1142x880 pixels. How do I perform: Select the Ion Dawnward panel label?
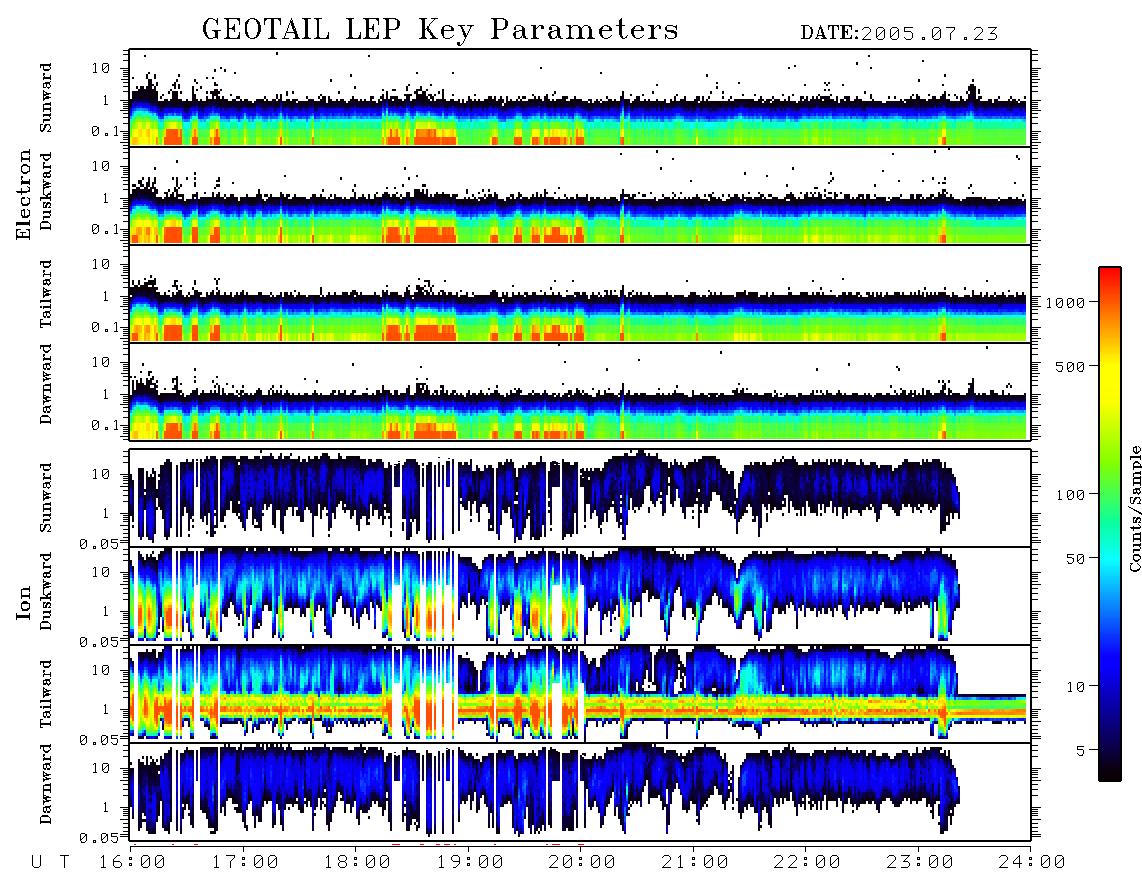(46, 784)
